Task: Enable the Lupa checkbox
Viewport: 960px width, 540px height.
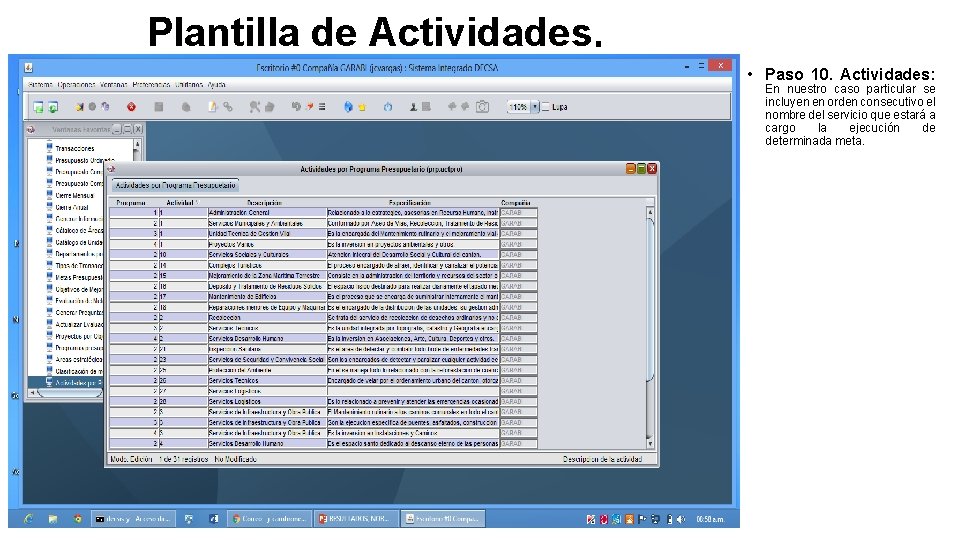Action: pyautogui.click(x=546, y=107)
